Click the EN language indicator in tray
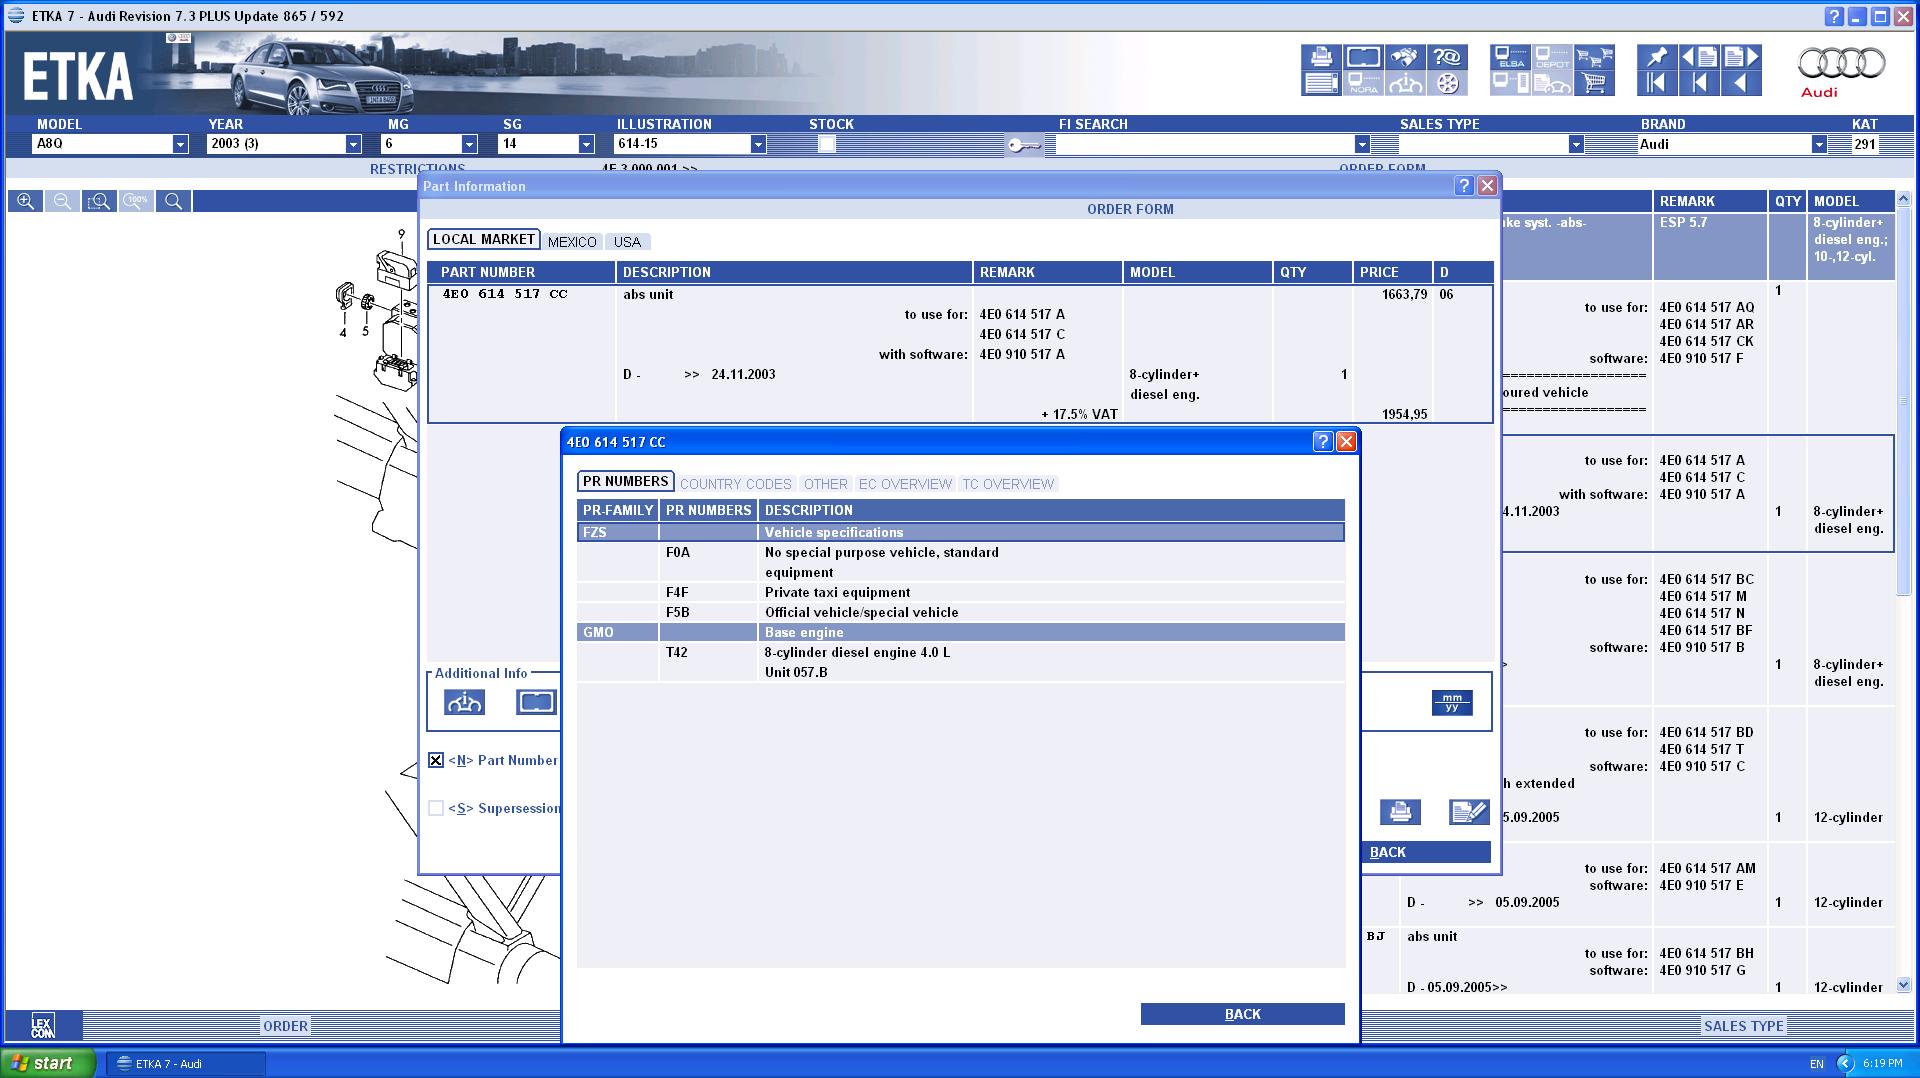The height and width of the screenshot is (1078, 1920). point(1817,1064)
